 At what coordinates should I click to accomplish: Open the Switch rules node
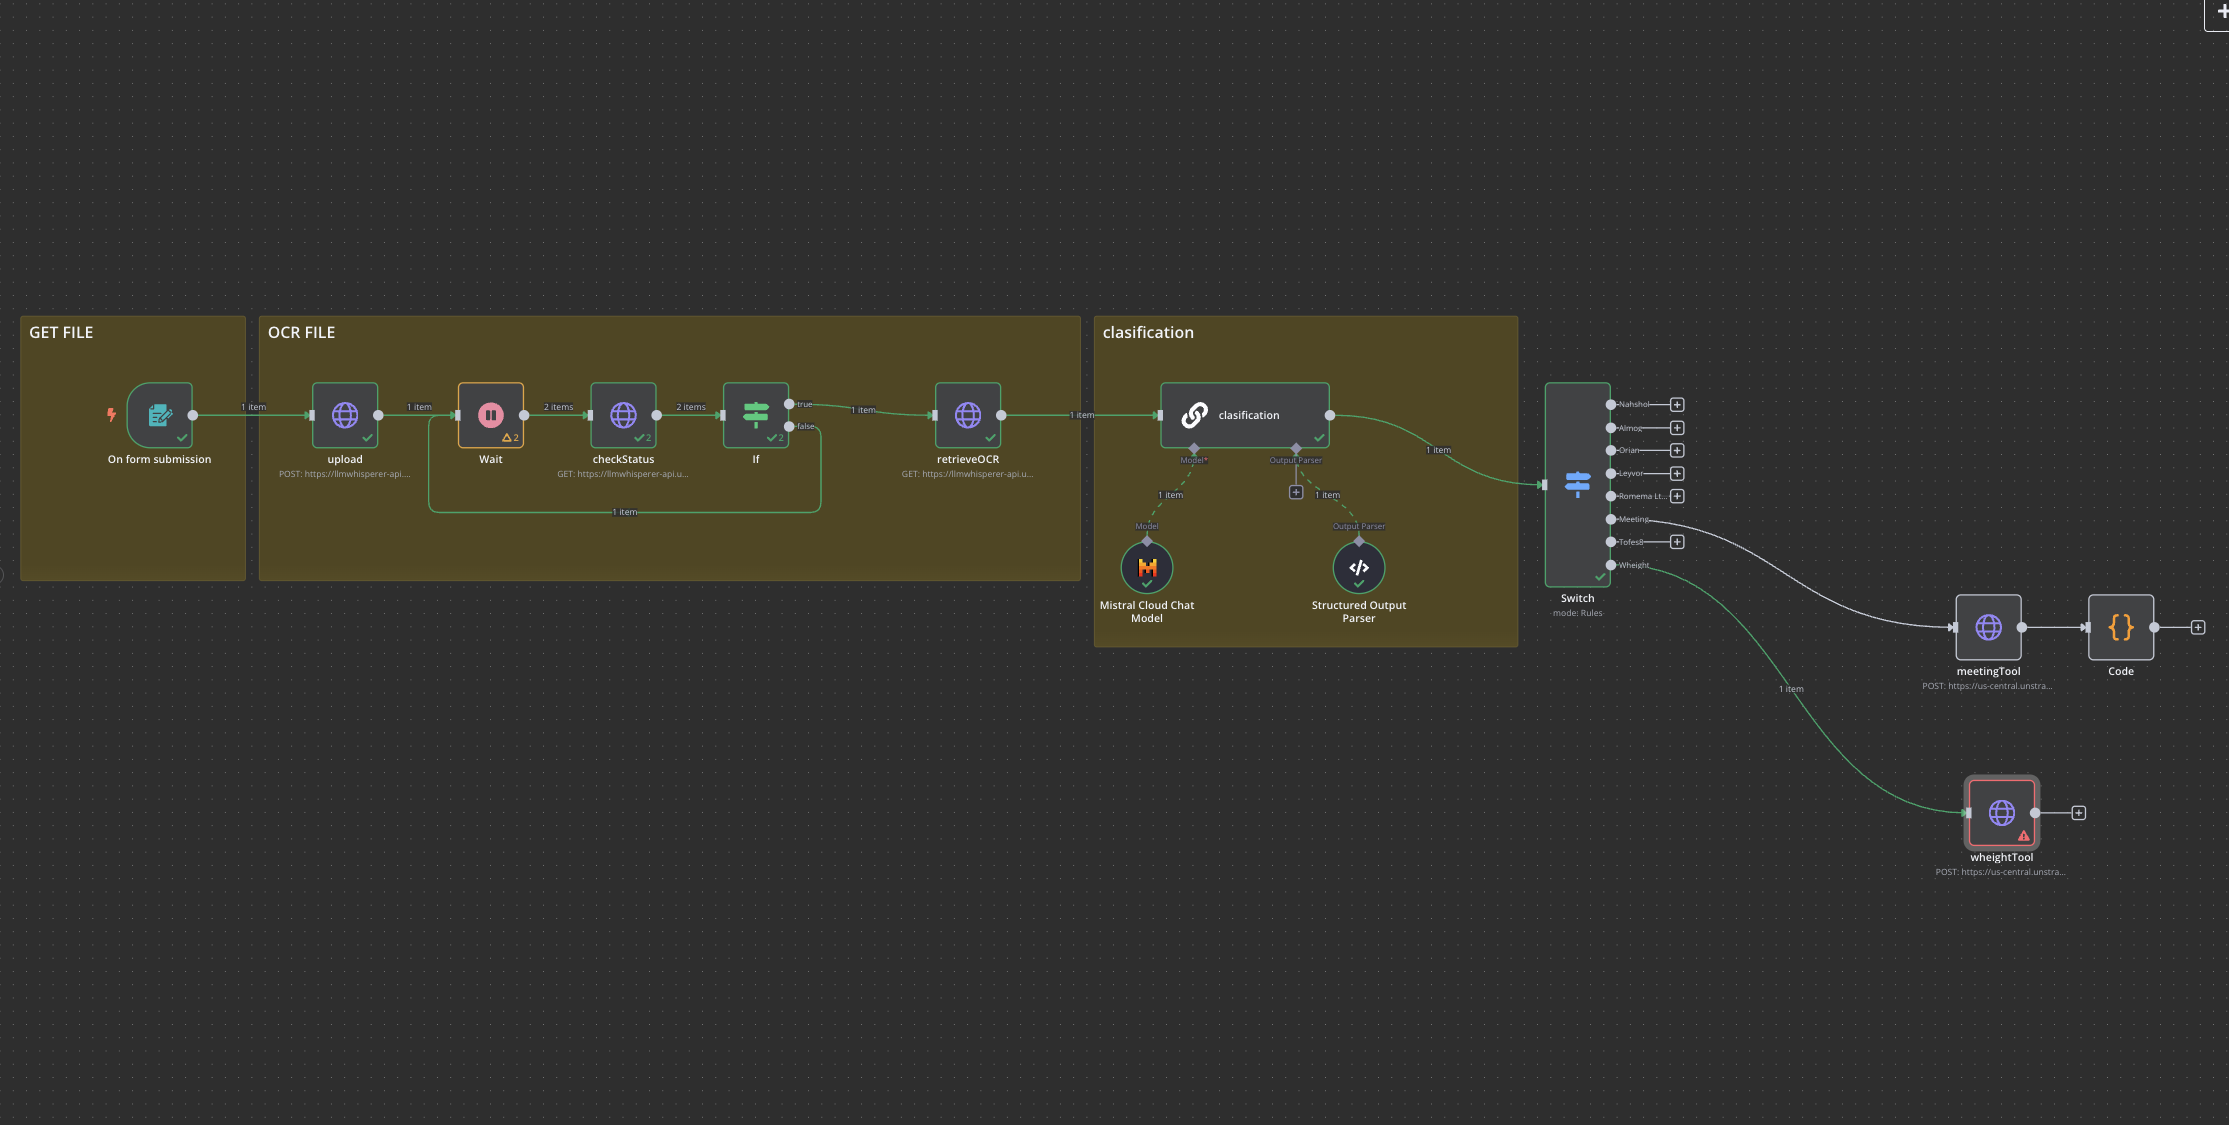point(1578,485)
